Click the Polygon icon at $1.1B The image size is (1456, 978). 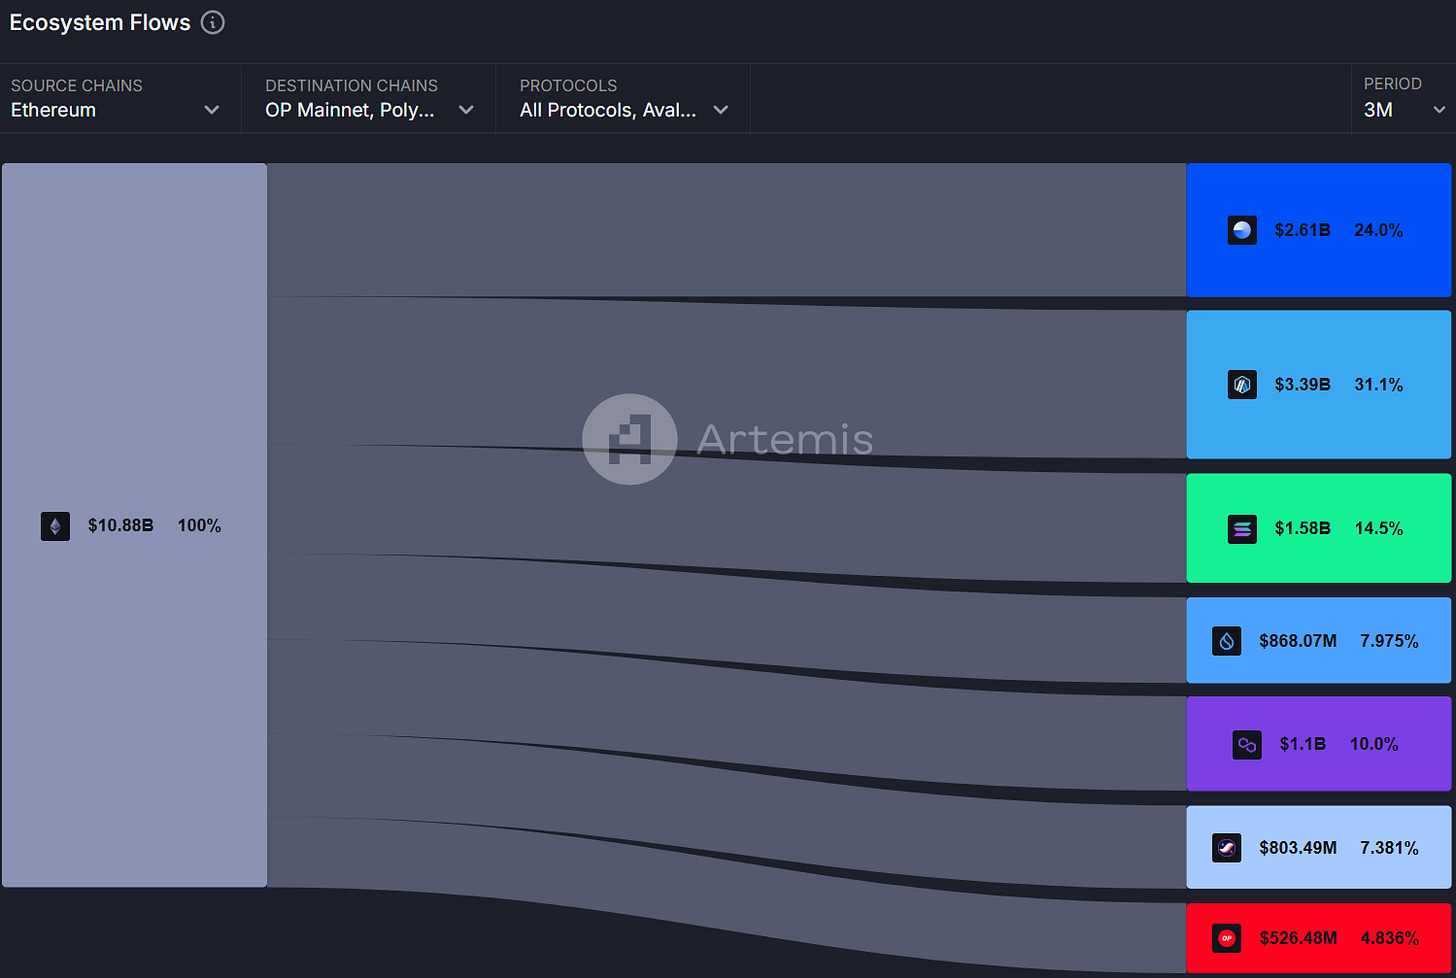[1247, 745]
